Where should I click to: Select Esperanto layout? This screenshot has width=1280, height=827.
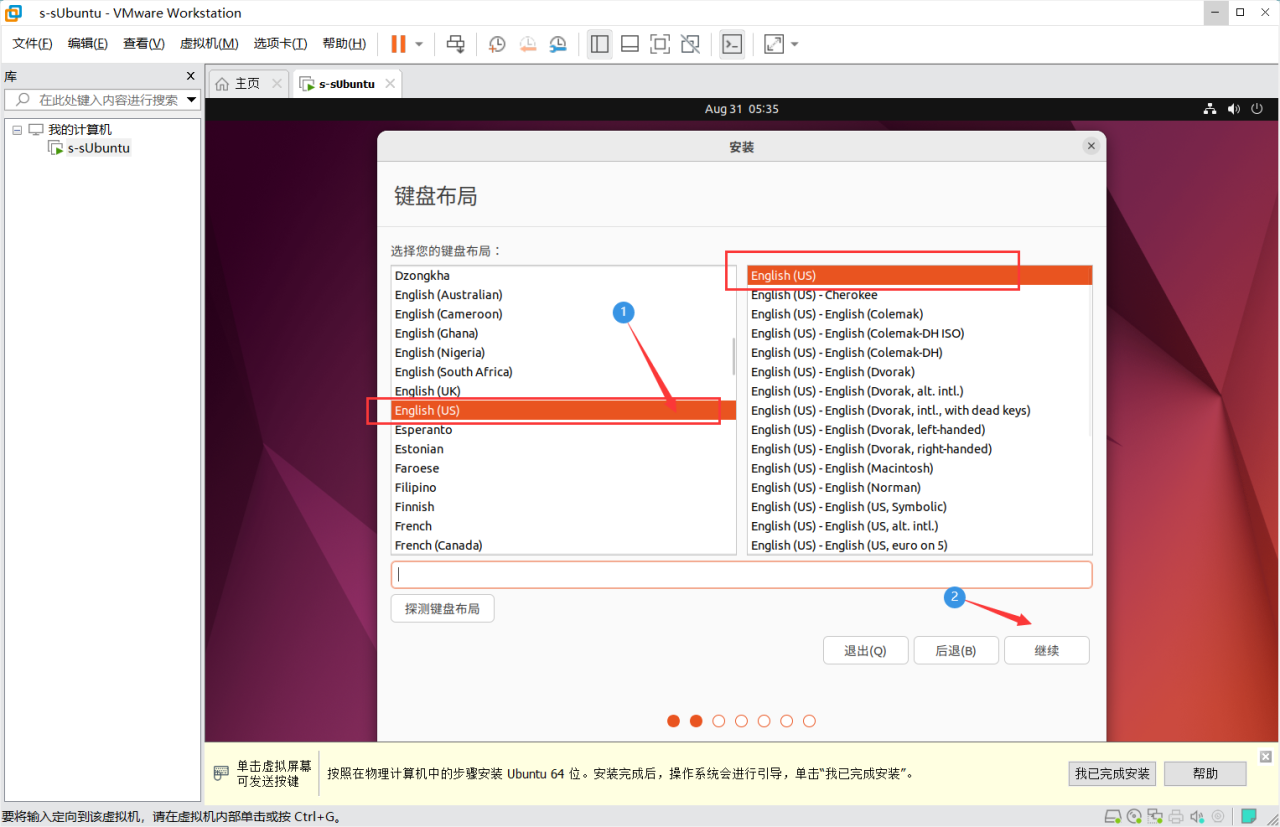pos(563,430)
